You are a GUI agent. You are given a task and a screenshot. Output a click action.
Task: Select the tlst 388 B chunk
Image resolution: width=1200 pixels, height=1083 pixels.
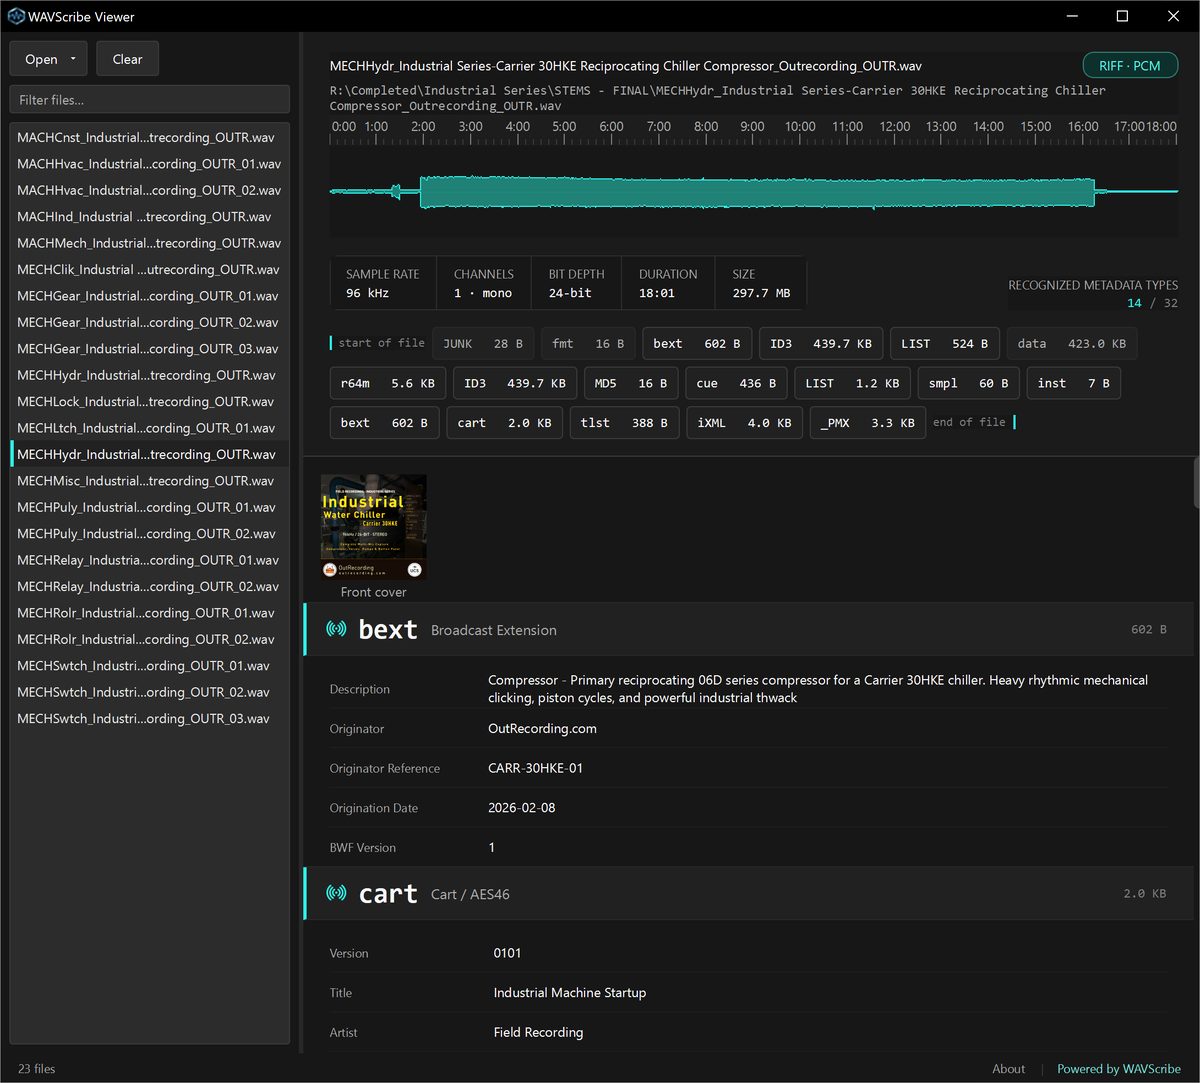[625, 423]
